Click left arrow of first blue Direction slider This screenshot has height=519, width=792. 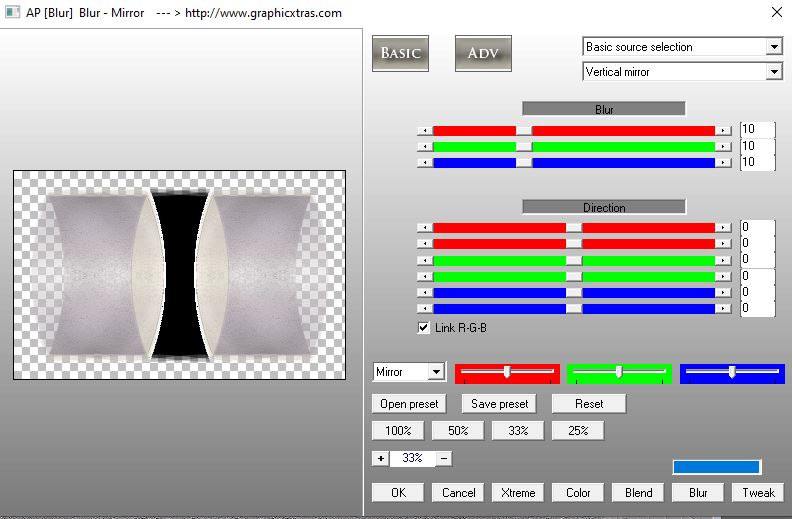click(x=425, y=293)
